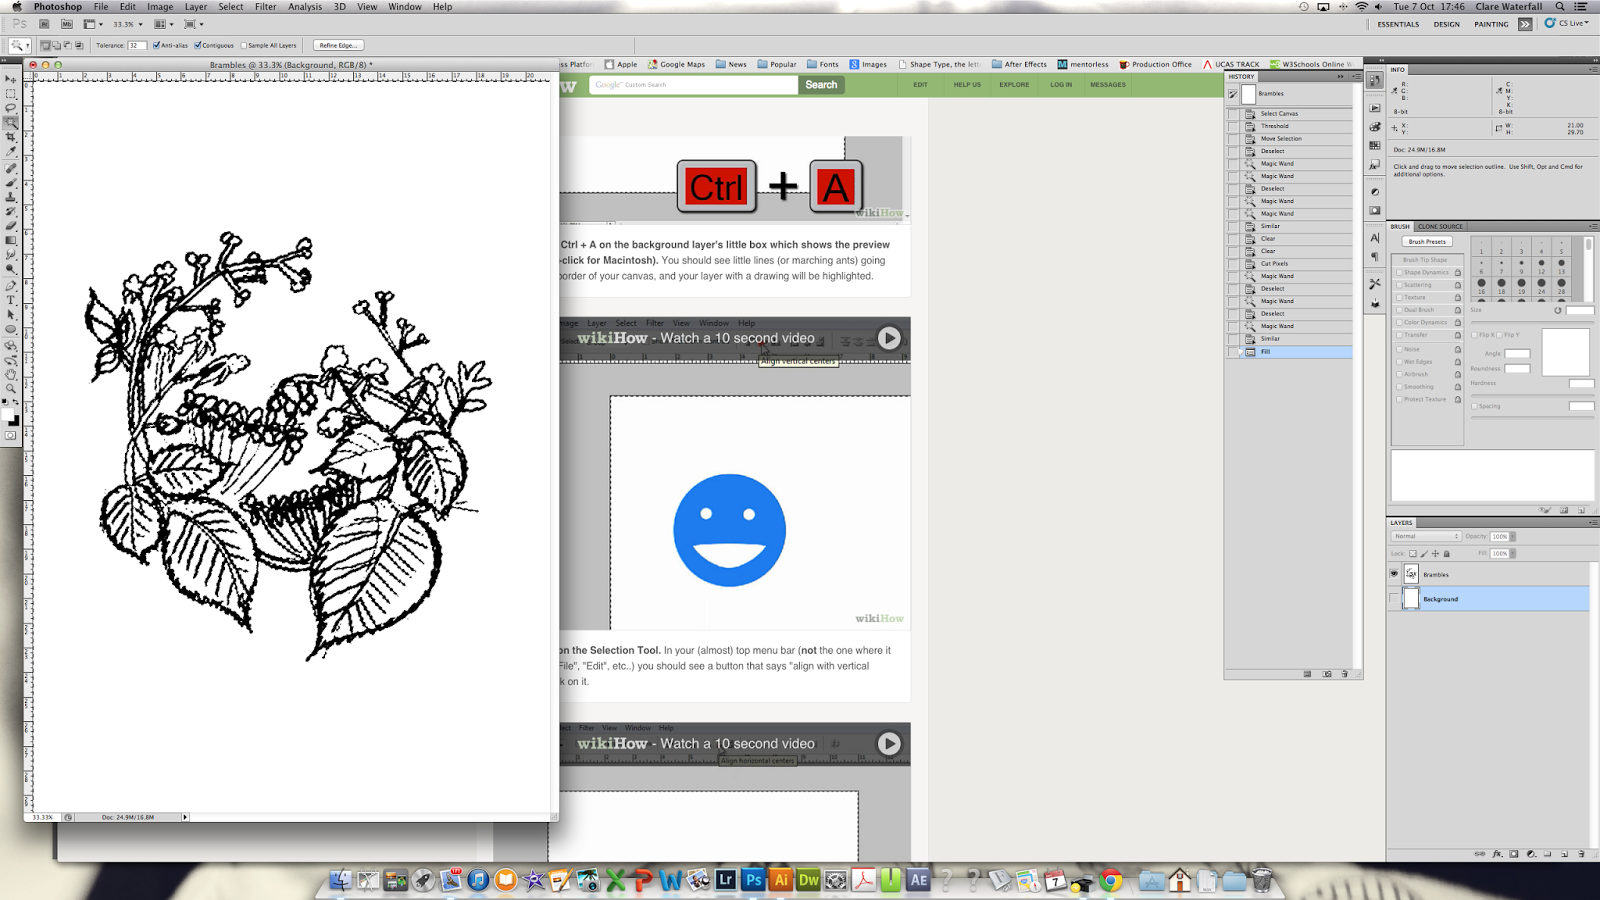
Task: Create a new layer in Layers panel
Action: coord(1564,854)
